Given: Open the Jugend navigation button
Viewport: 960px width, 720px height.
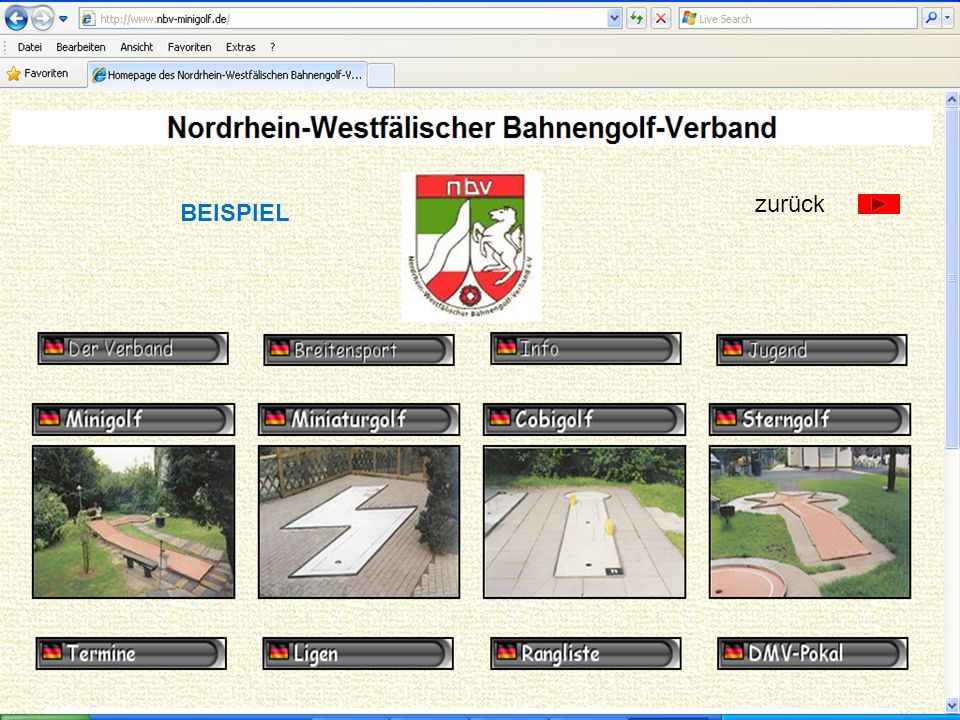Looking at the screenshot, I should click(812, 350).
